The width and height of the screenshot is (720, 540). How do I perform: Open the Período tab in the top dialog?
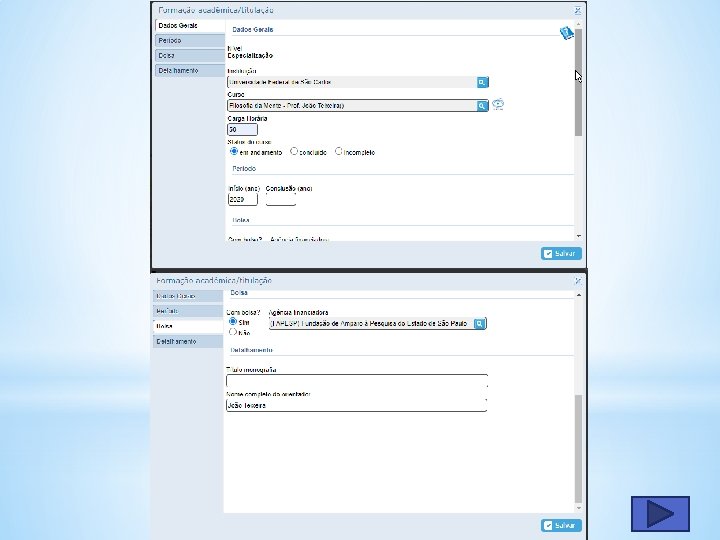190,41
